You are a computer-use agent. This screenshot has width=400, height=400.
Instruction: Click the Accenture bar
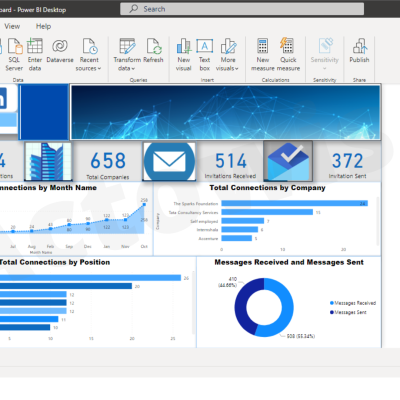pyautogui.click(x=237, y=238)
